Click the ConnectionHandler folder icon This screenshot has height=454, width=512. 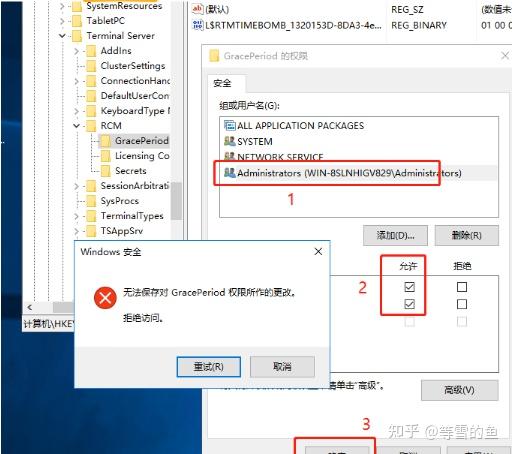[91, 81]
